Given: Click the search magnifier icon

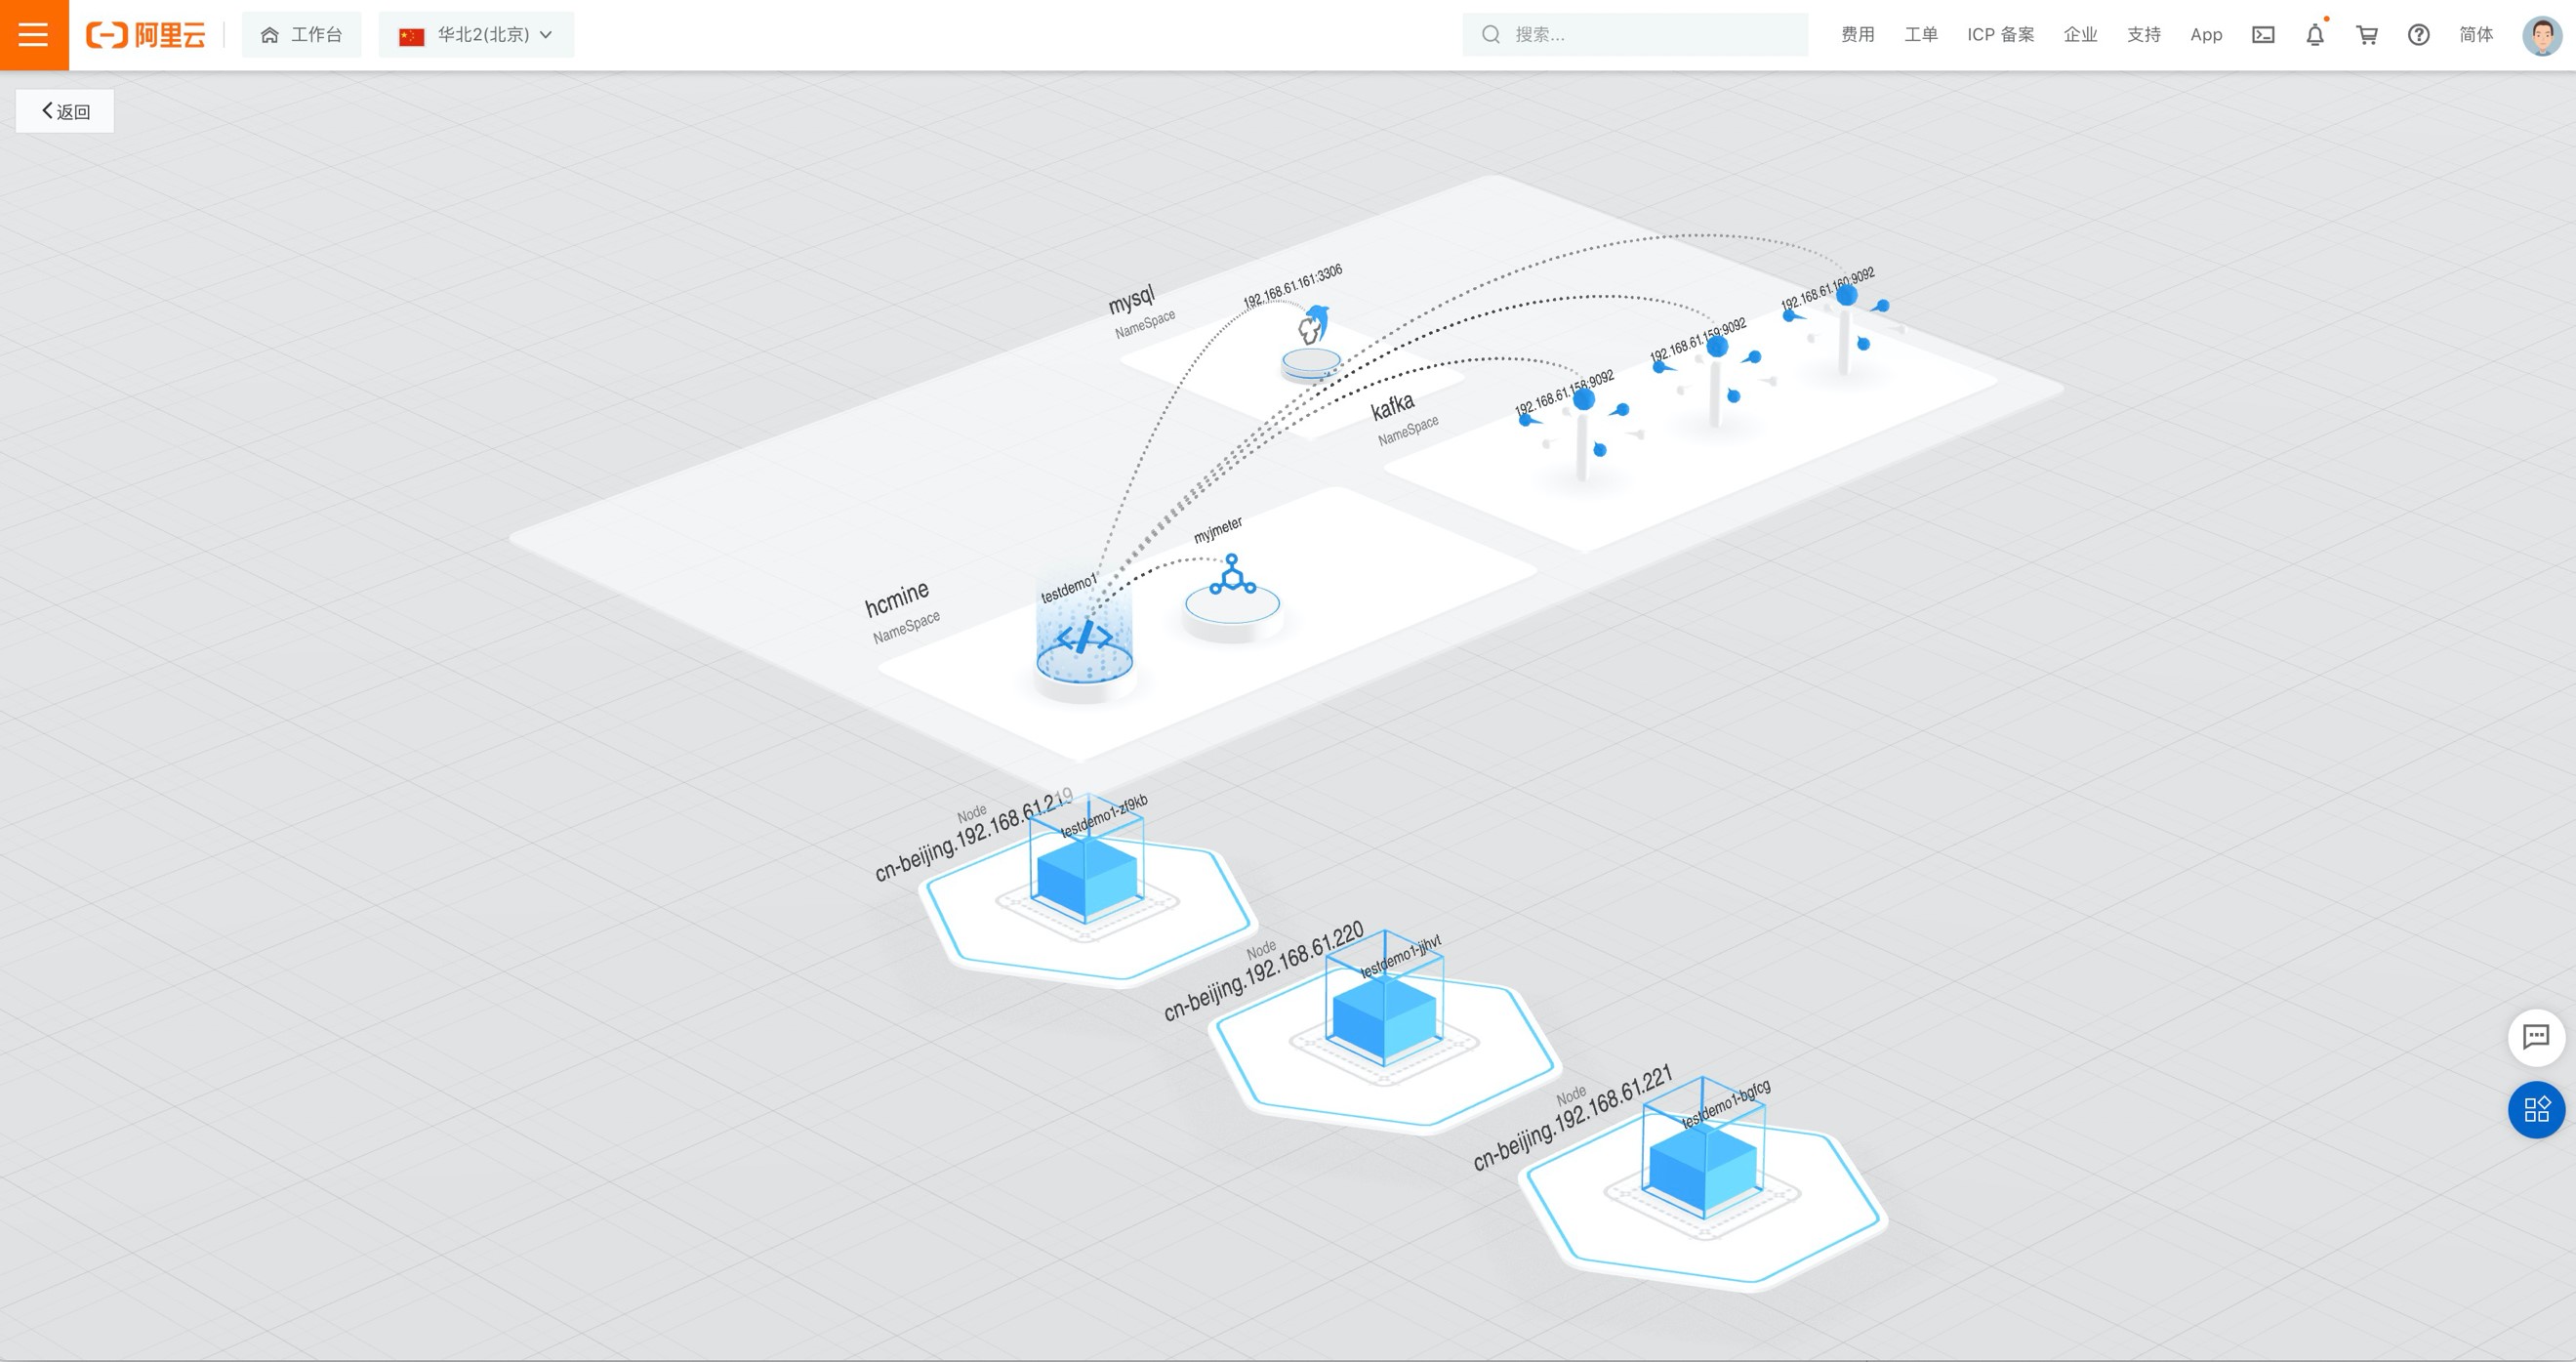Looking at the screenshot, I should (x=1491, y=35).
